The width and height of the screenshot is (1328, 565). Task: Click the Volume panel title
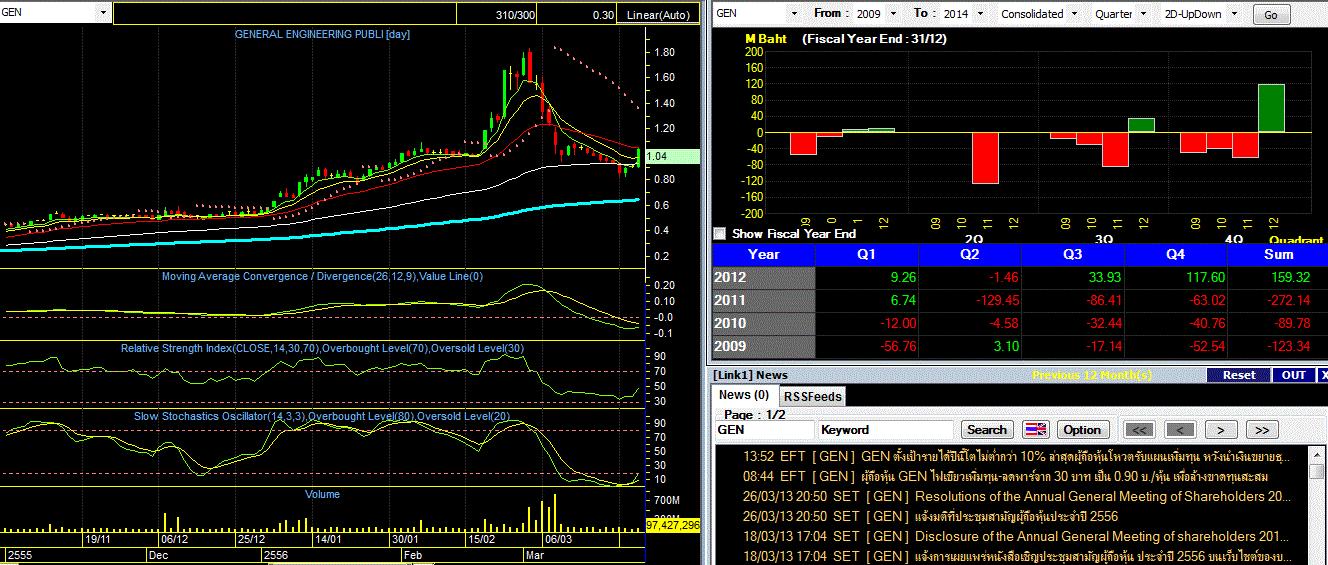[322, 494]
